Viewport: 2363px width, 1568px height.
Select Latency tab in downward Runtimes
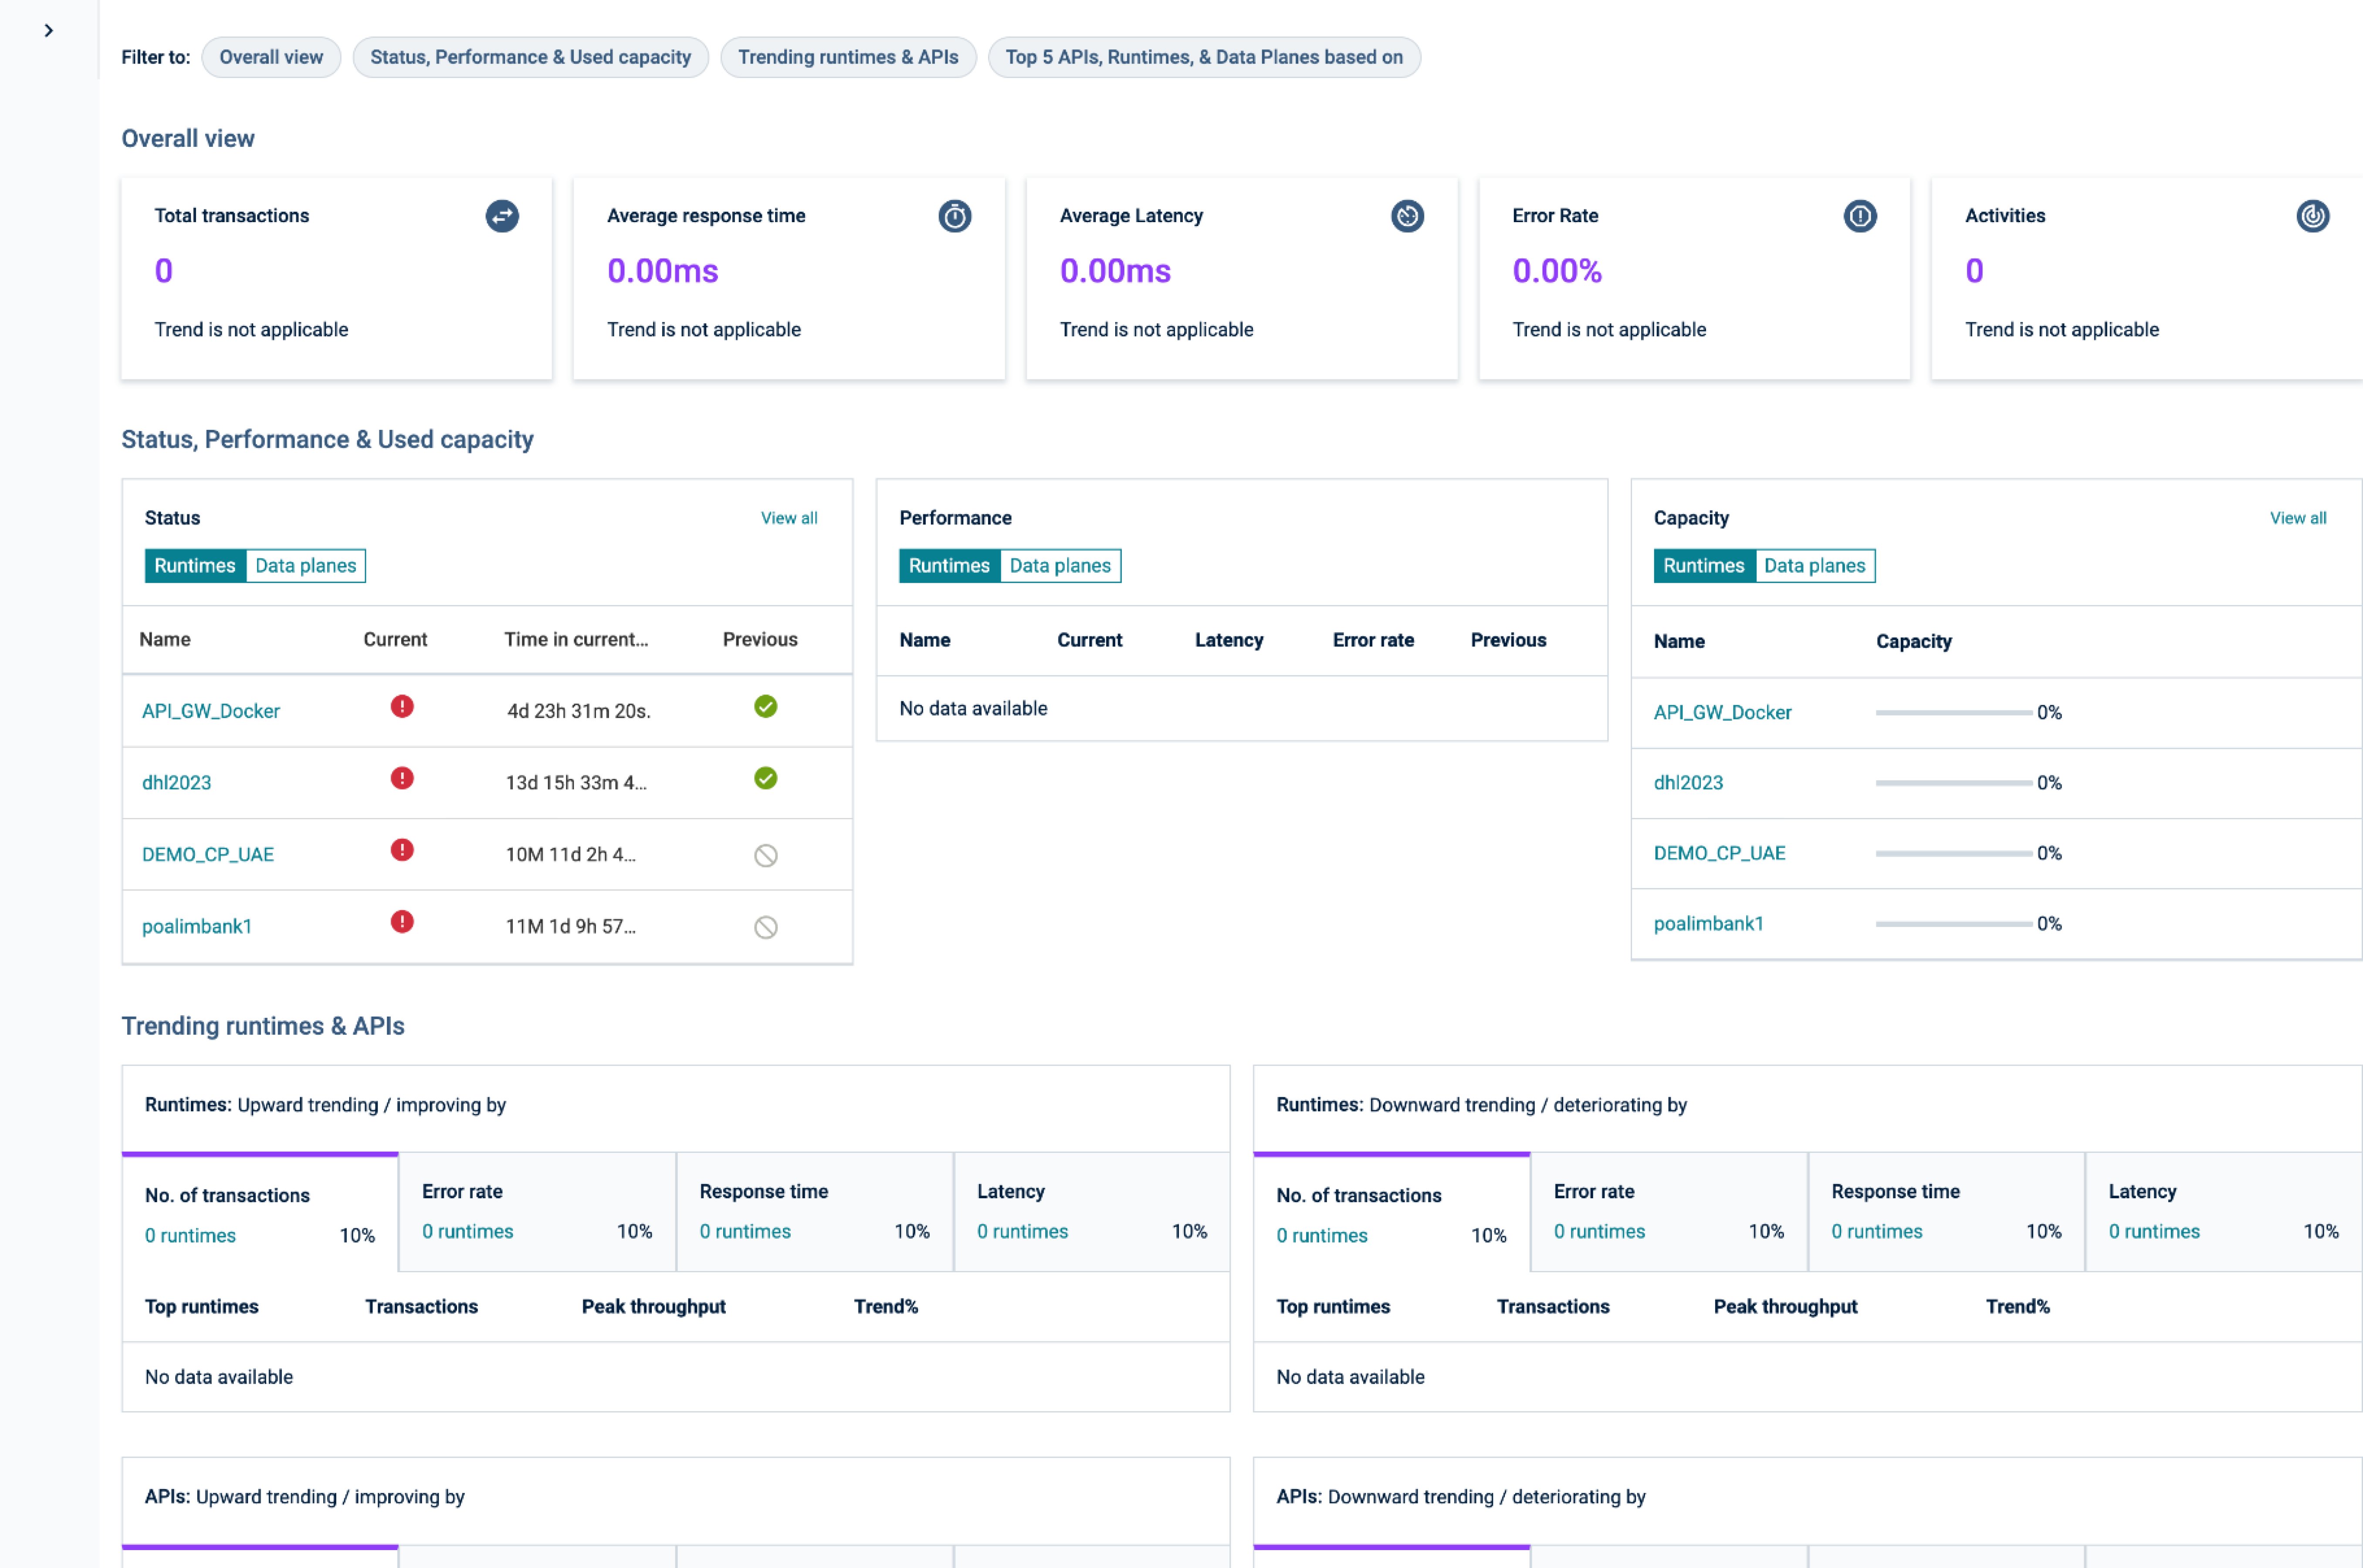point(2224,1212)
